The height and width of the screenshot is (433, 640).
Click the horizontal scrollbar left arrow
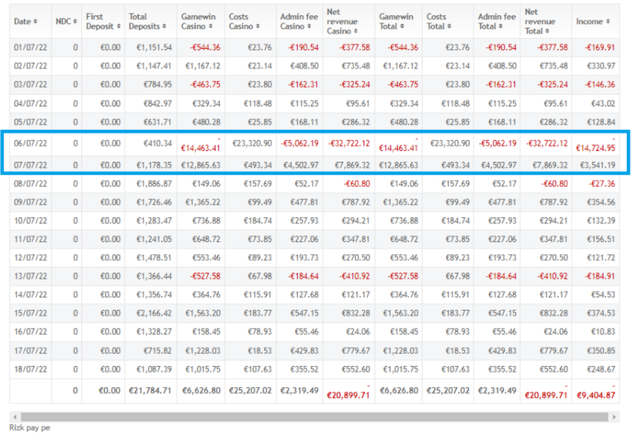tap(15, 417)
